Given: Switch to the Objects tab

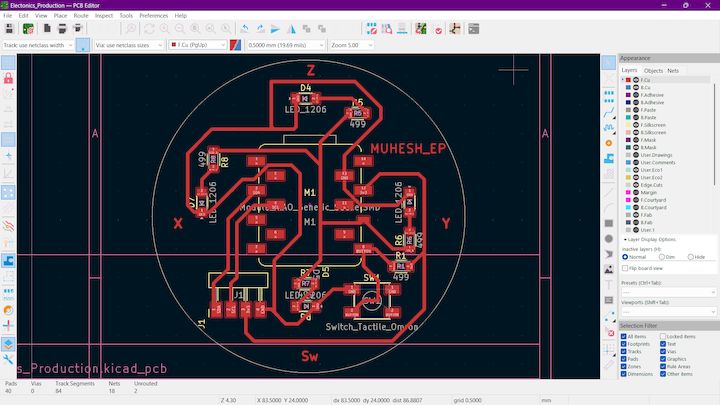Looking at the screenshot, I should [x=653, y=71].
